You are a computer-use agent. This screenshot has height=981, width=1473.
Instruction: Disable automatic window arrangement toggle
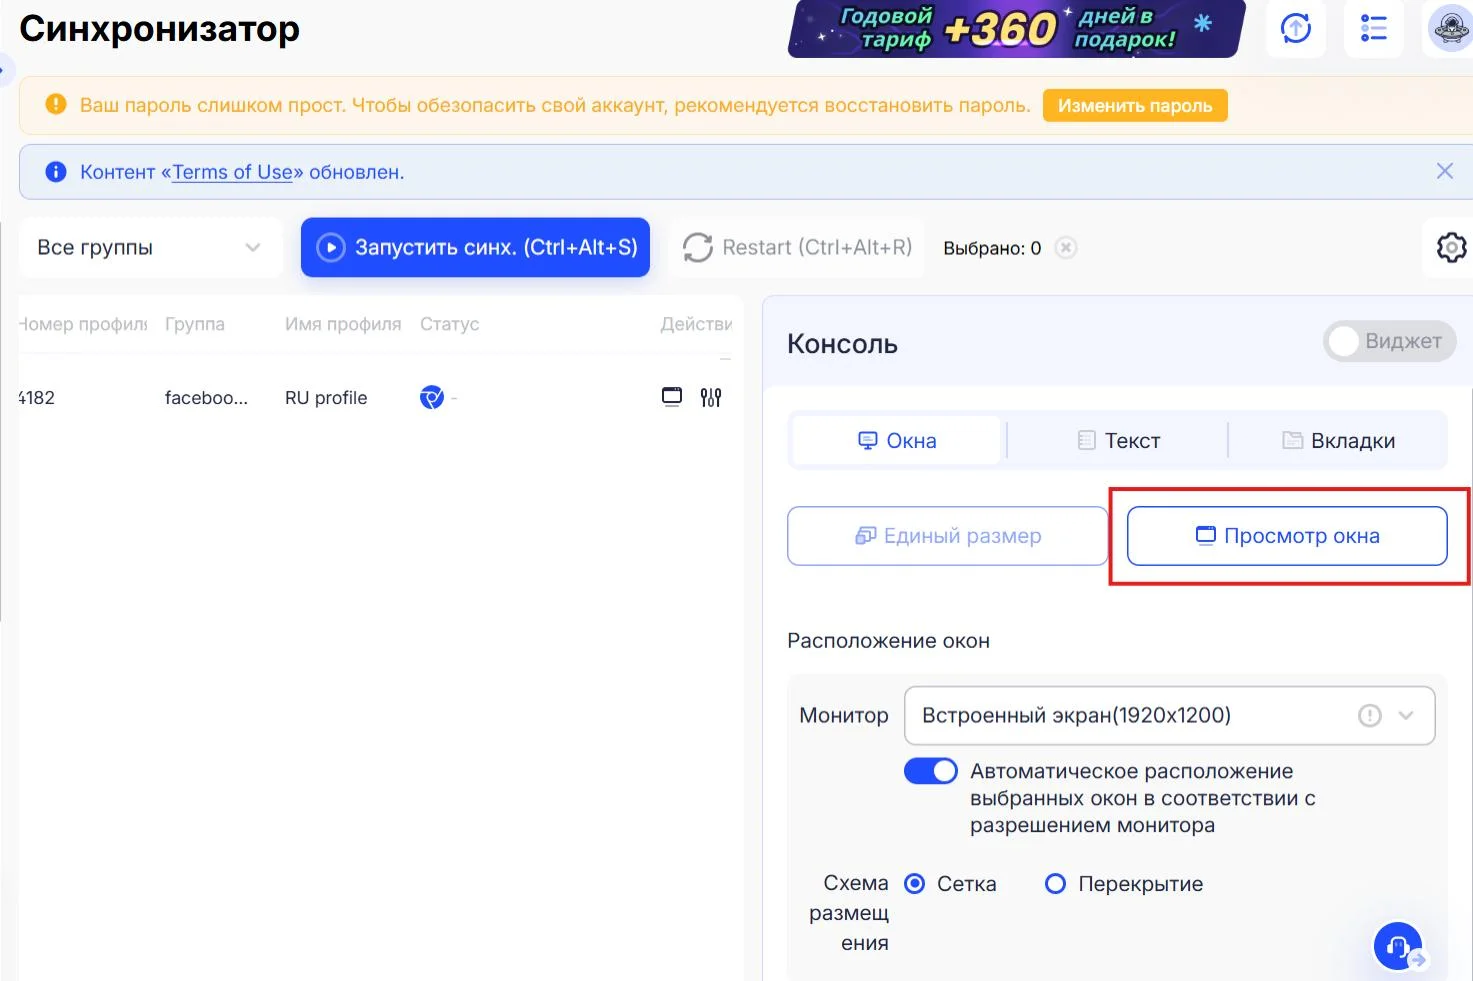point(930,770)
